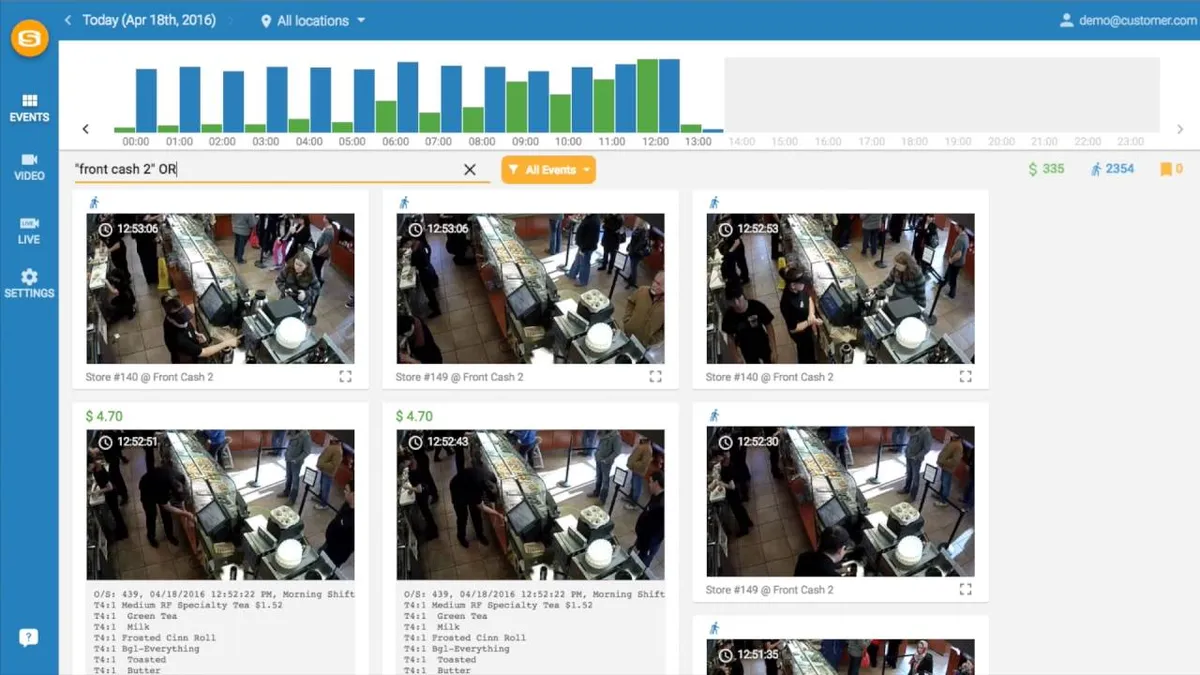1200x675 pixels.
Task: Expand fullscreen on 12:52:53 Store #140 card
Action: click(x=966, y=377)
